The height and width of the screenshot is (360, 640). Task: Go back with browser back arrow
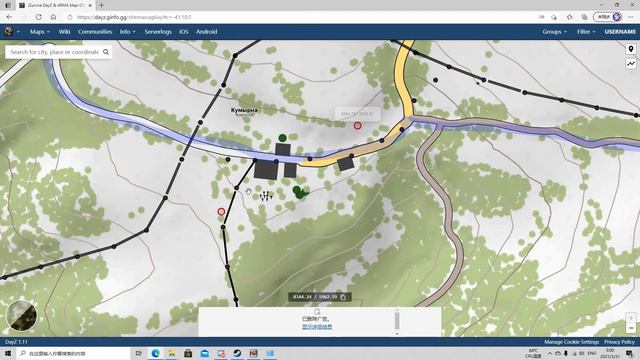tap(9, 17)
